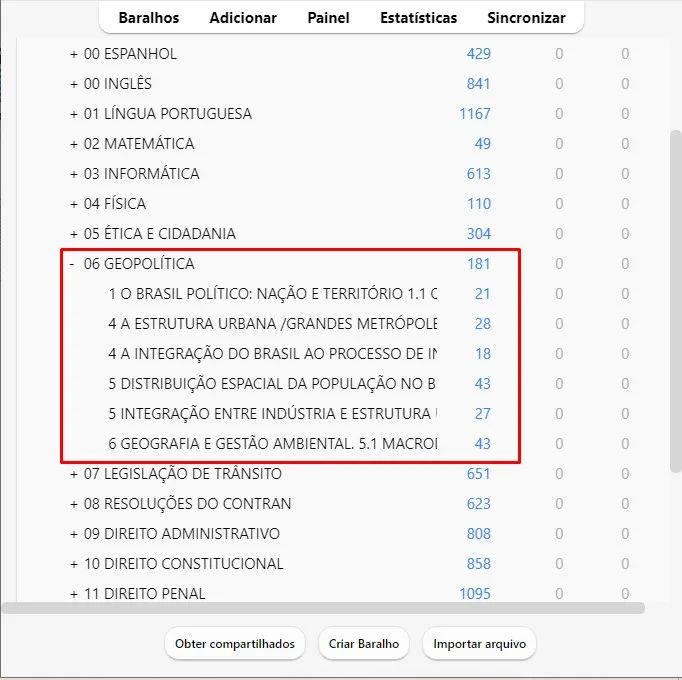The height and width of the screenshot is (680, 682).
Task: Click new card count 651
Action: click(x=478, y=474)
